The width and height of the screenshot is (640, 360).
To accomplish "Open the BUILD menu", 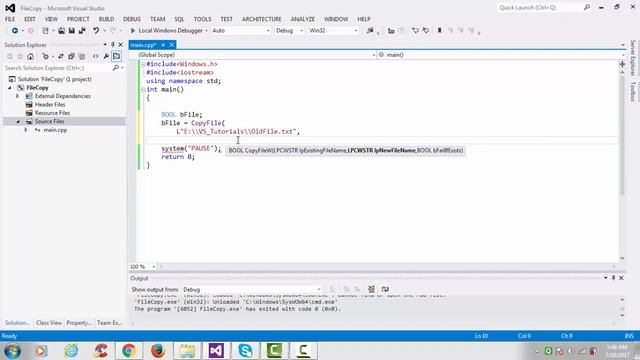I will tap(106, 19).
